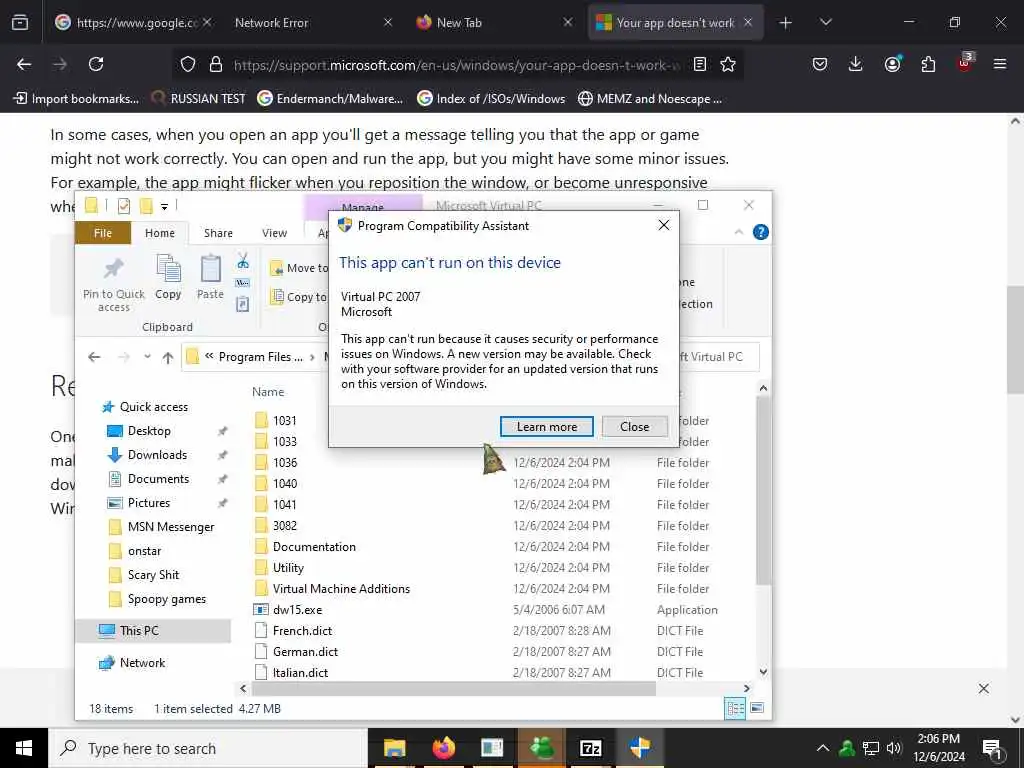Click the site padlock icon
Screen dimensions: 1024x768
pos(216,64)
